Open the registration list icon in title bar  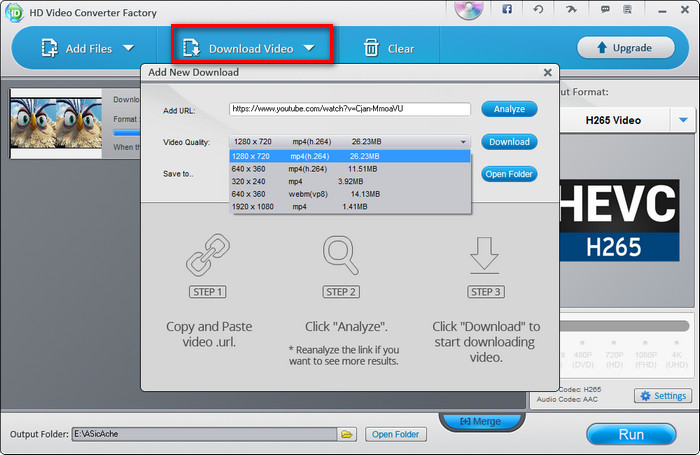point(627,9)
